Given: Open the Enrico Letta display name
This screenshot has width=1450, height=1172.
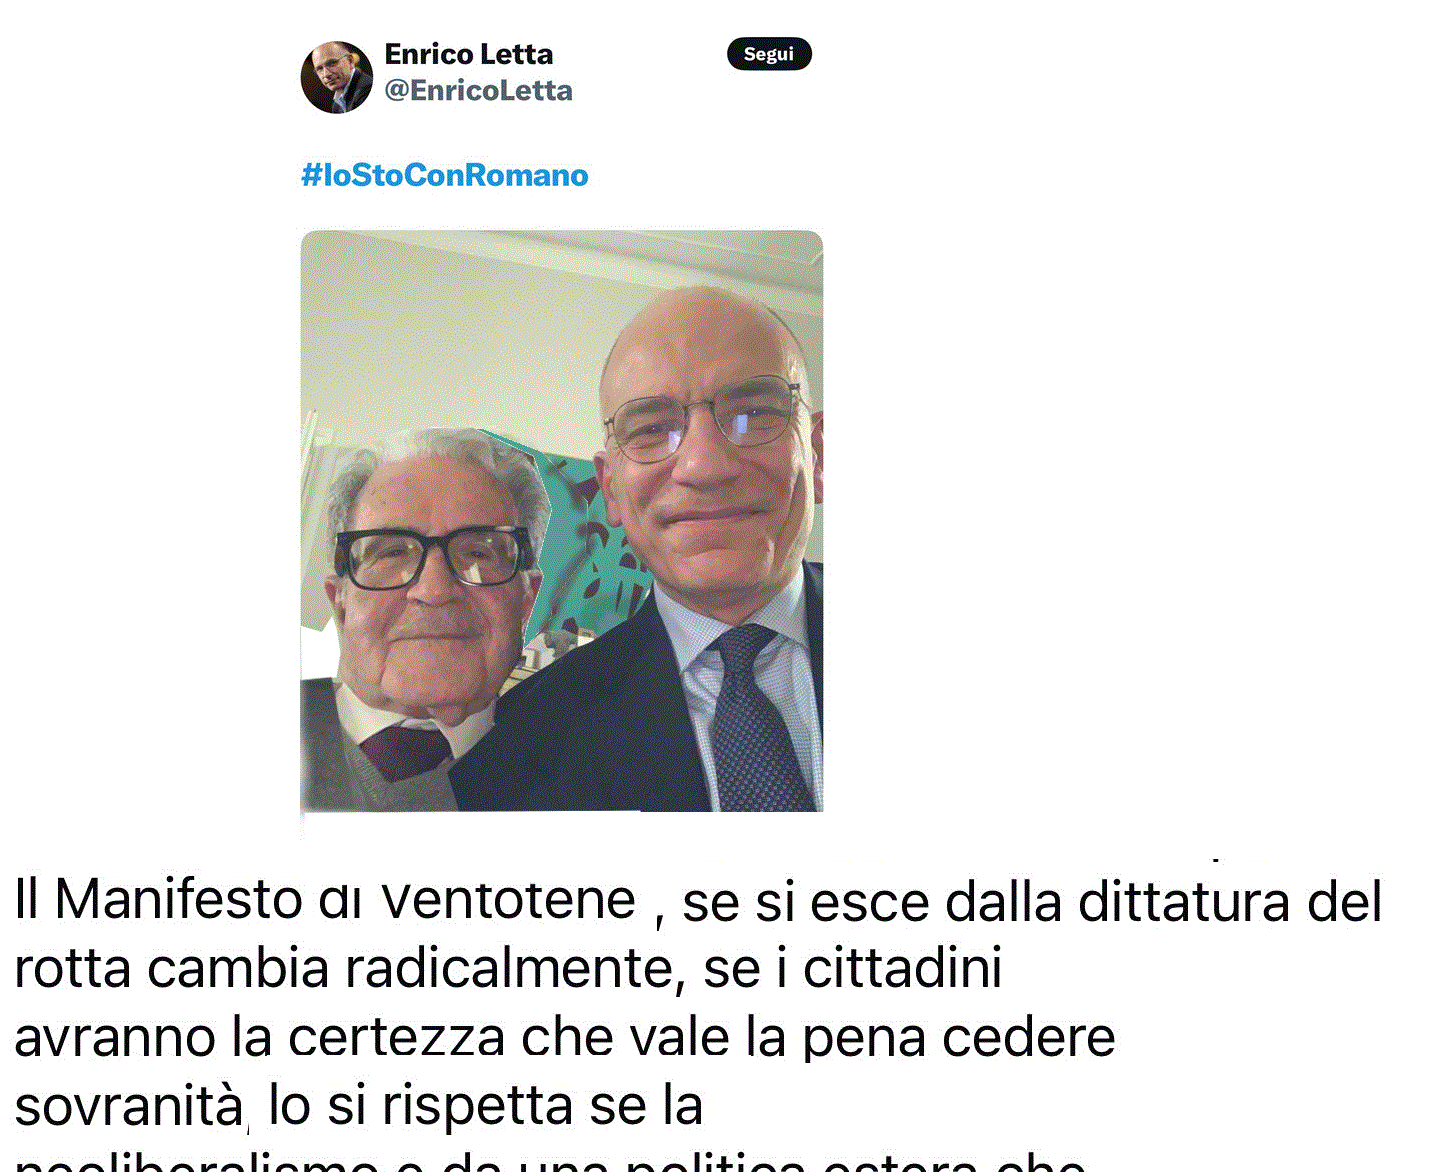Looking at the screenshot, I should (x=468, y=54).
